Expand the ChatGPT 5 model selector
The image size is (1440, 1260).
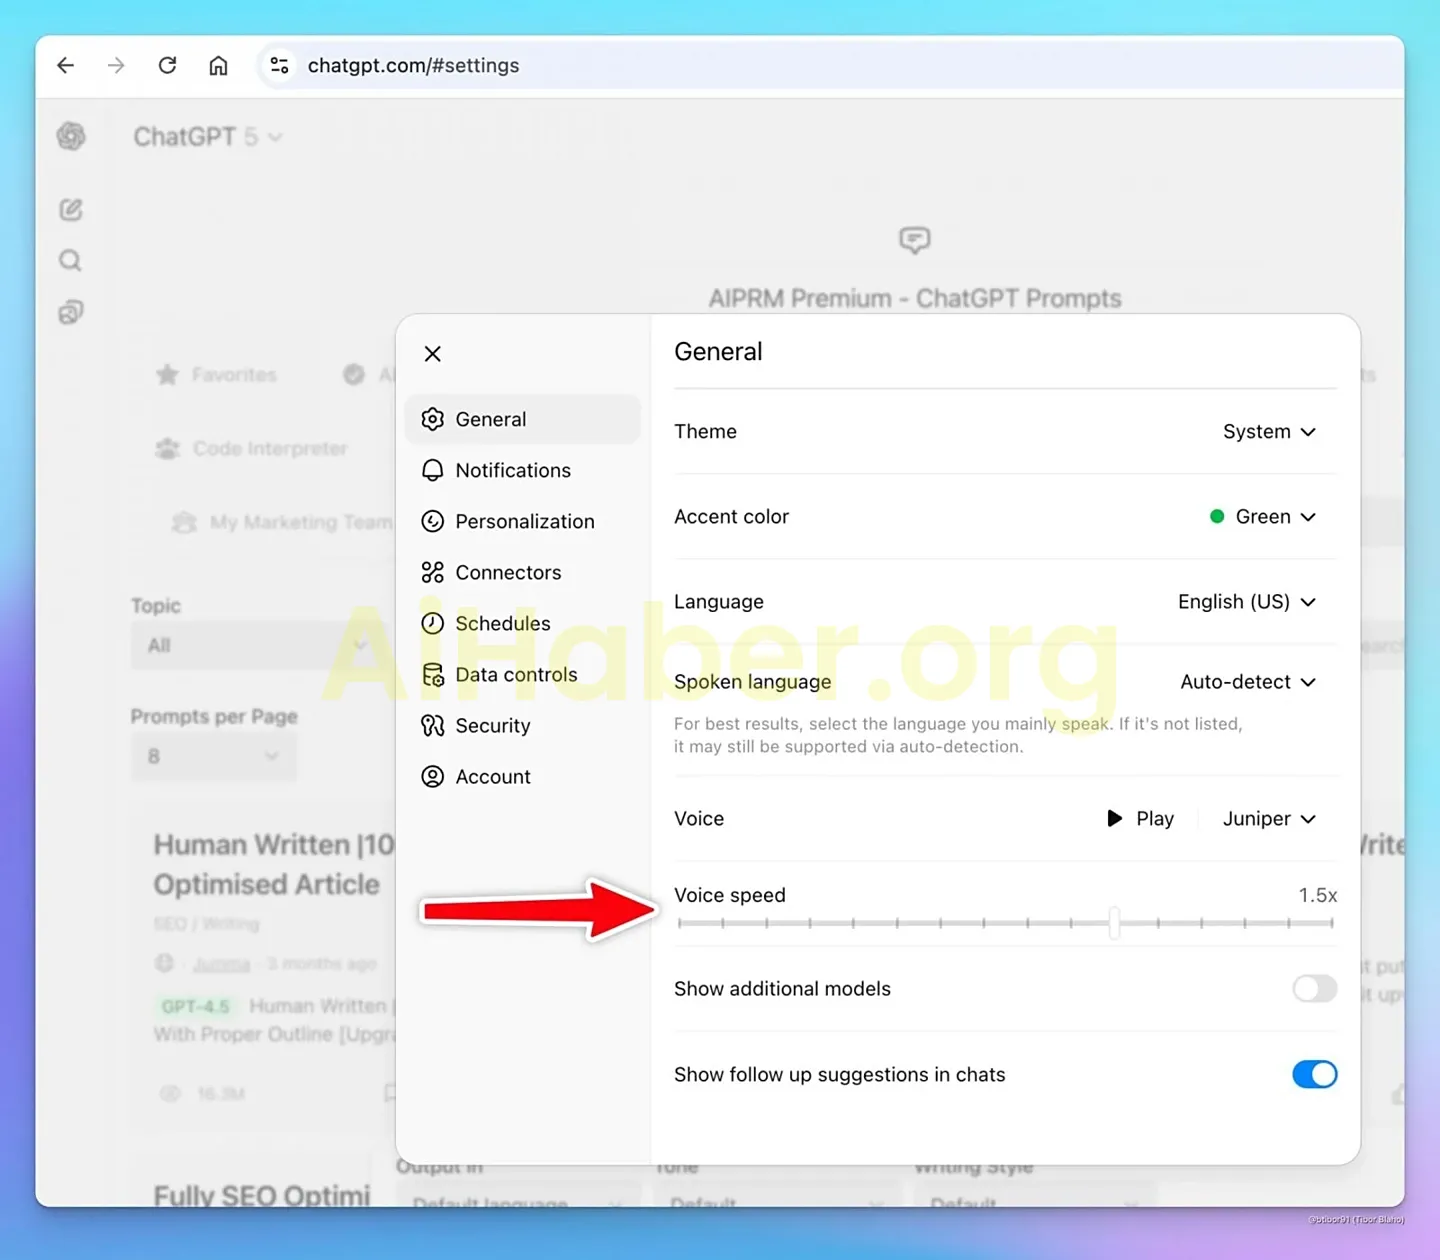207,137
